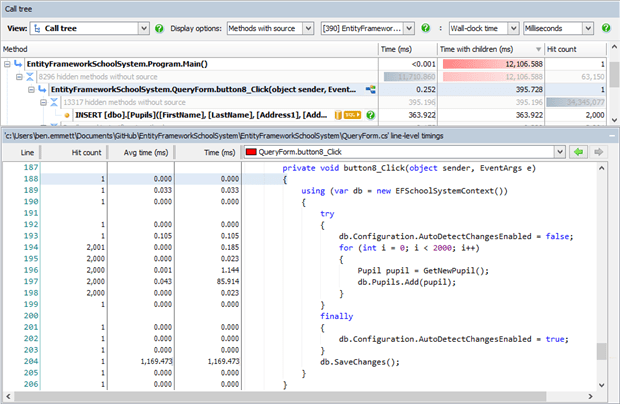Select the INSERT [dbo].[Pupils] query row
This screenshot has height=404, width=620.
304,115
